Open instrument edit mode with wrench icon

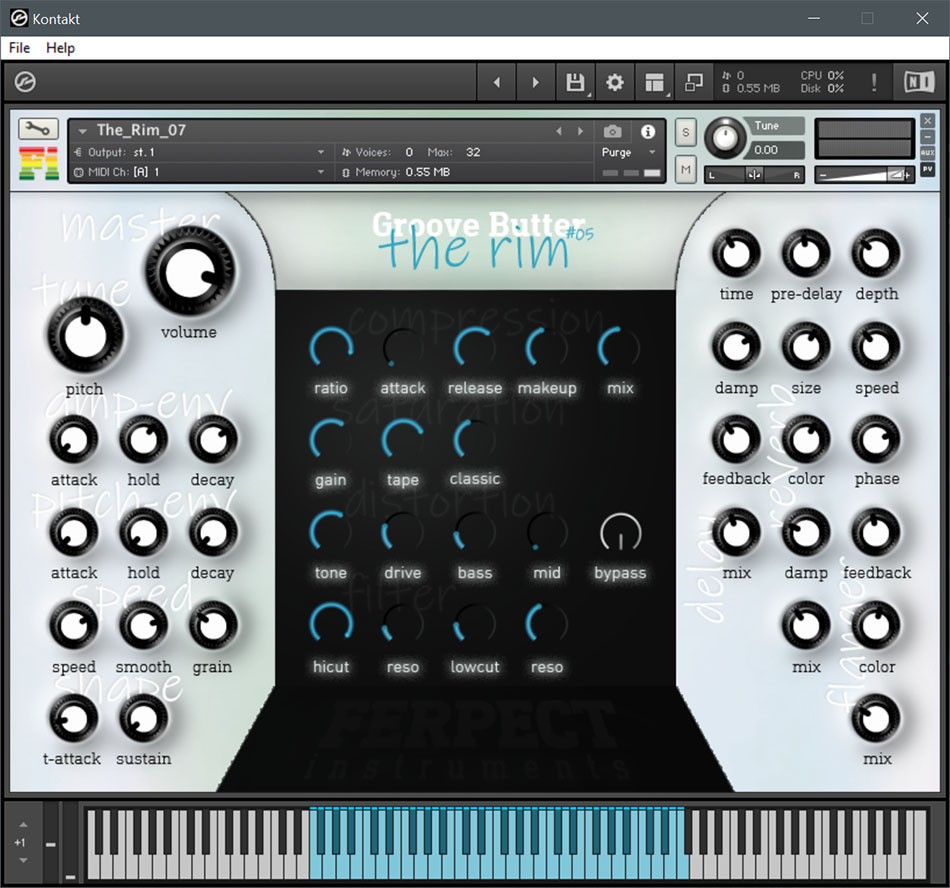coord(38,129)
